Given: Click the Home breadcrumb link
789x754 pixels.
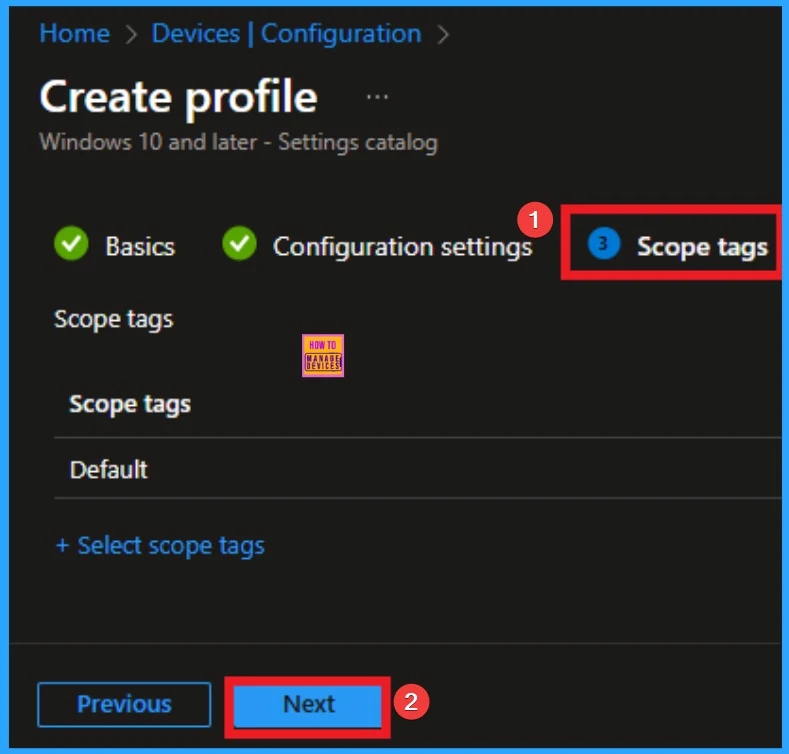Looking at the screenshot, I should tap(73, 34).
